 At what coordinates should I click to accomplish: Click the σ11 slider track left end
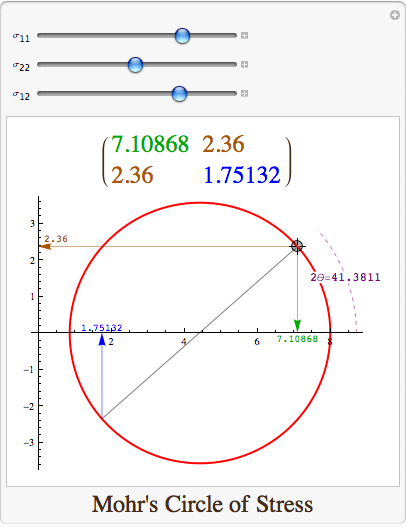click(x=40, y=35)
